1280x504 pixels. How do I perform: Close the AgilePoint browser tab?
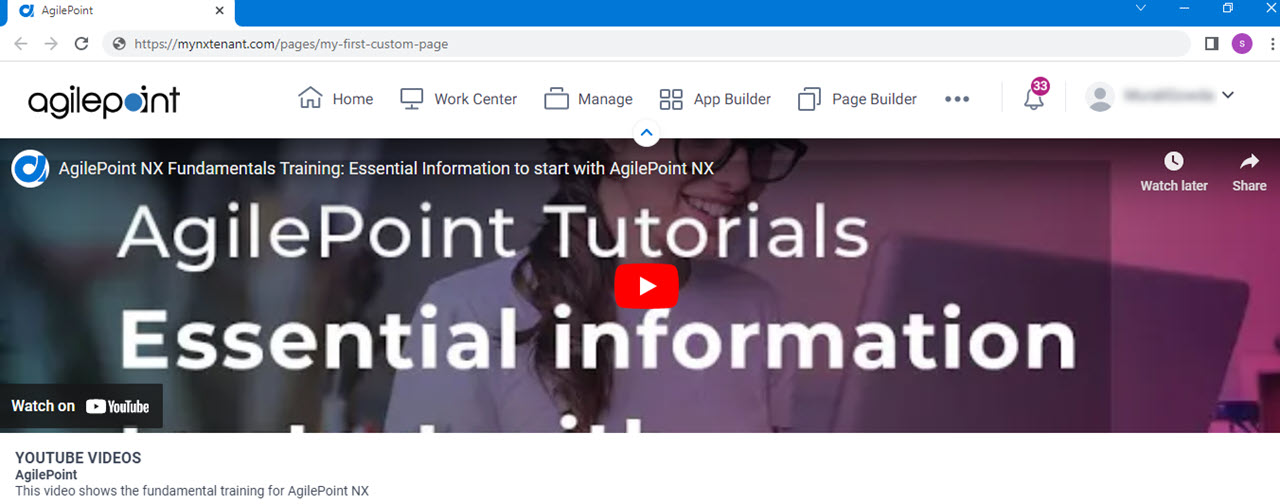pyautogui.click(x=219, y=9)
